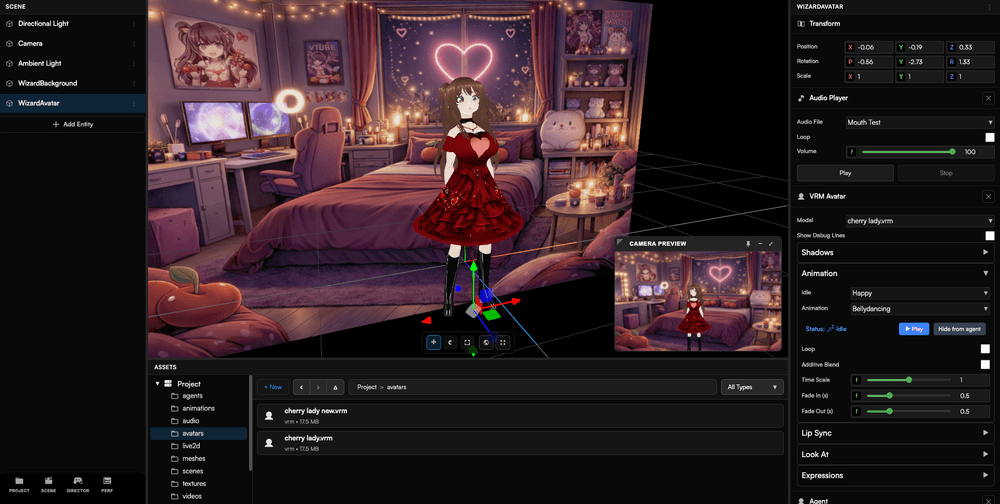
Task: Open the Animation dropdown set to Bellydancing
Action: tap(920, 309)
